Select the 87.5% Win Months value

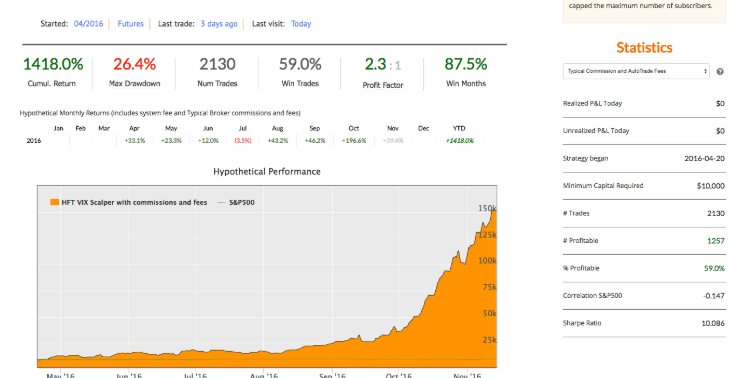(466, 64)
